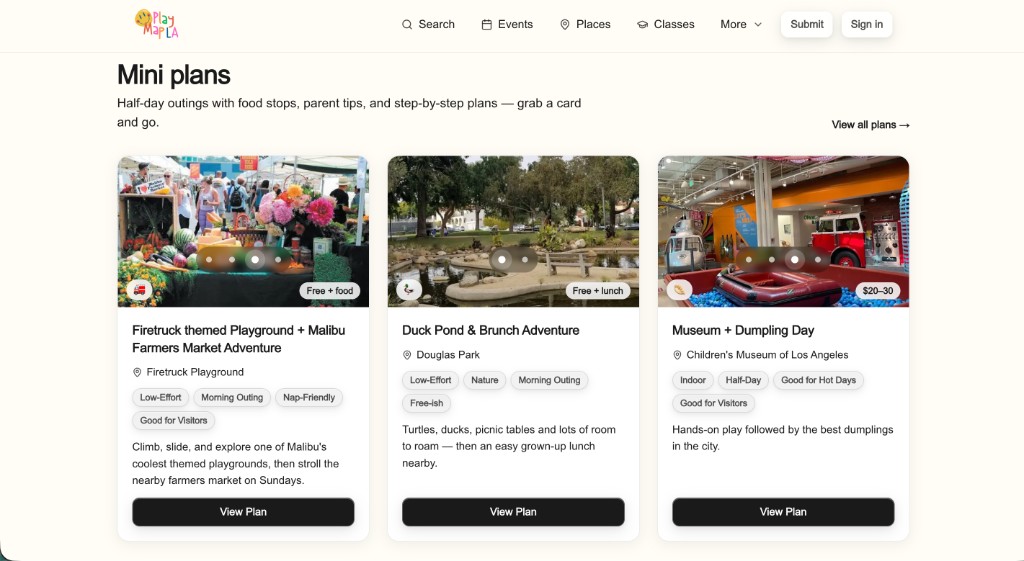Viewport: 1024px width, 561px height.
Task: Click the dumpling emoji badge on Museum card
Action: [679, 290]
